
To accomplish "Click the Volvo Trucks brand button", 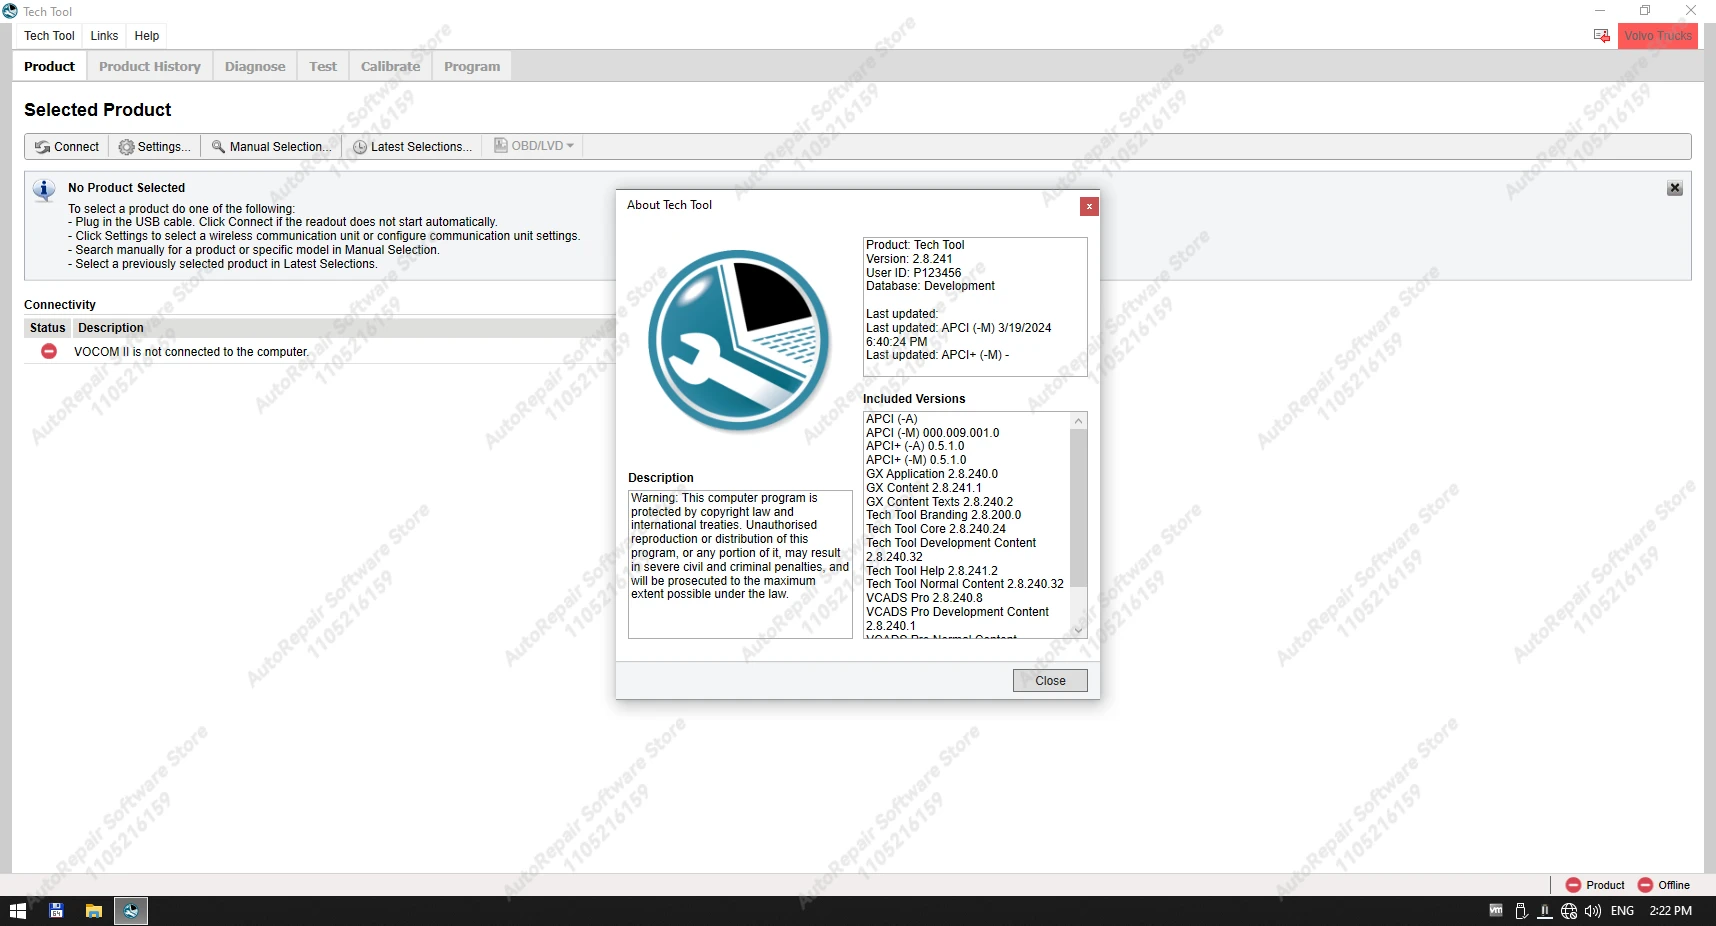I will click(x=1658, y=36).
